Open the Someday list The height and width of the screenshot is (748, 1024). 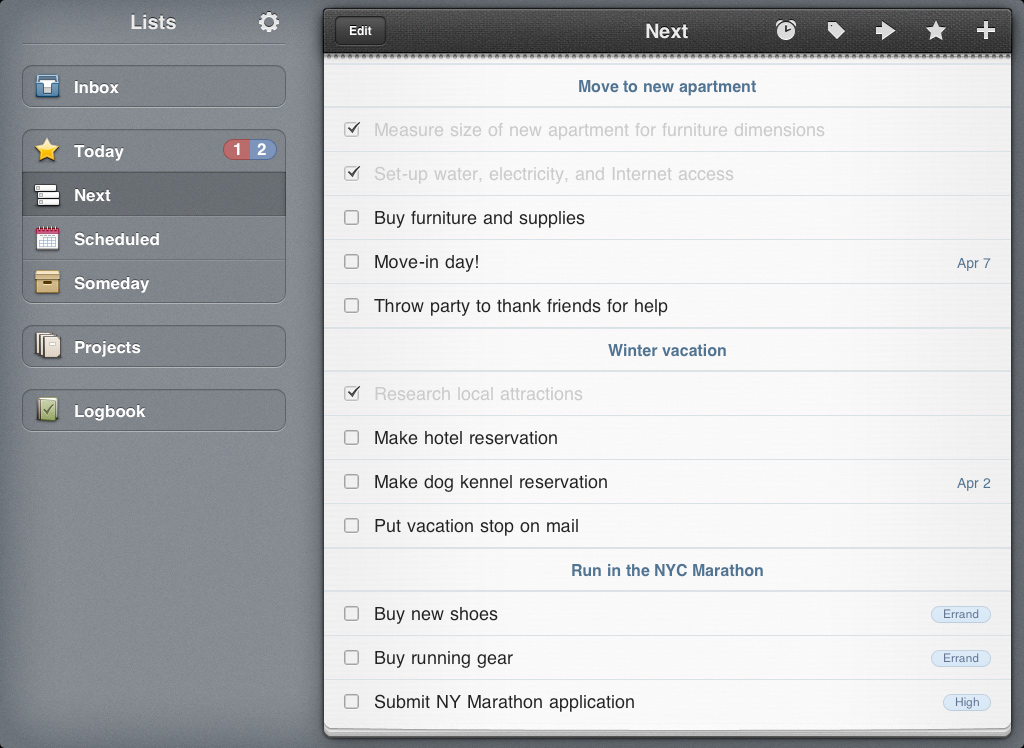(x=153, y=282)
